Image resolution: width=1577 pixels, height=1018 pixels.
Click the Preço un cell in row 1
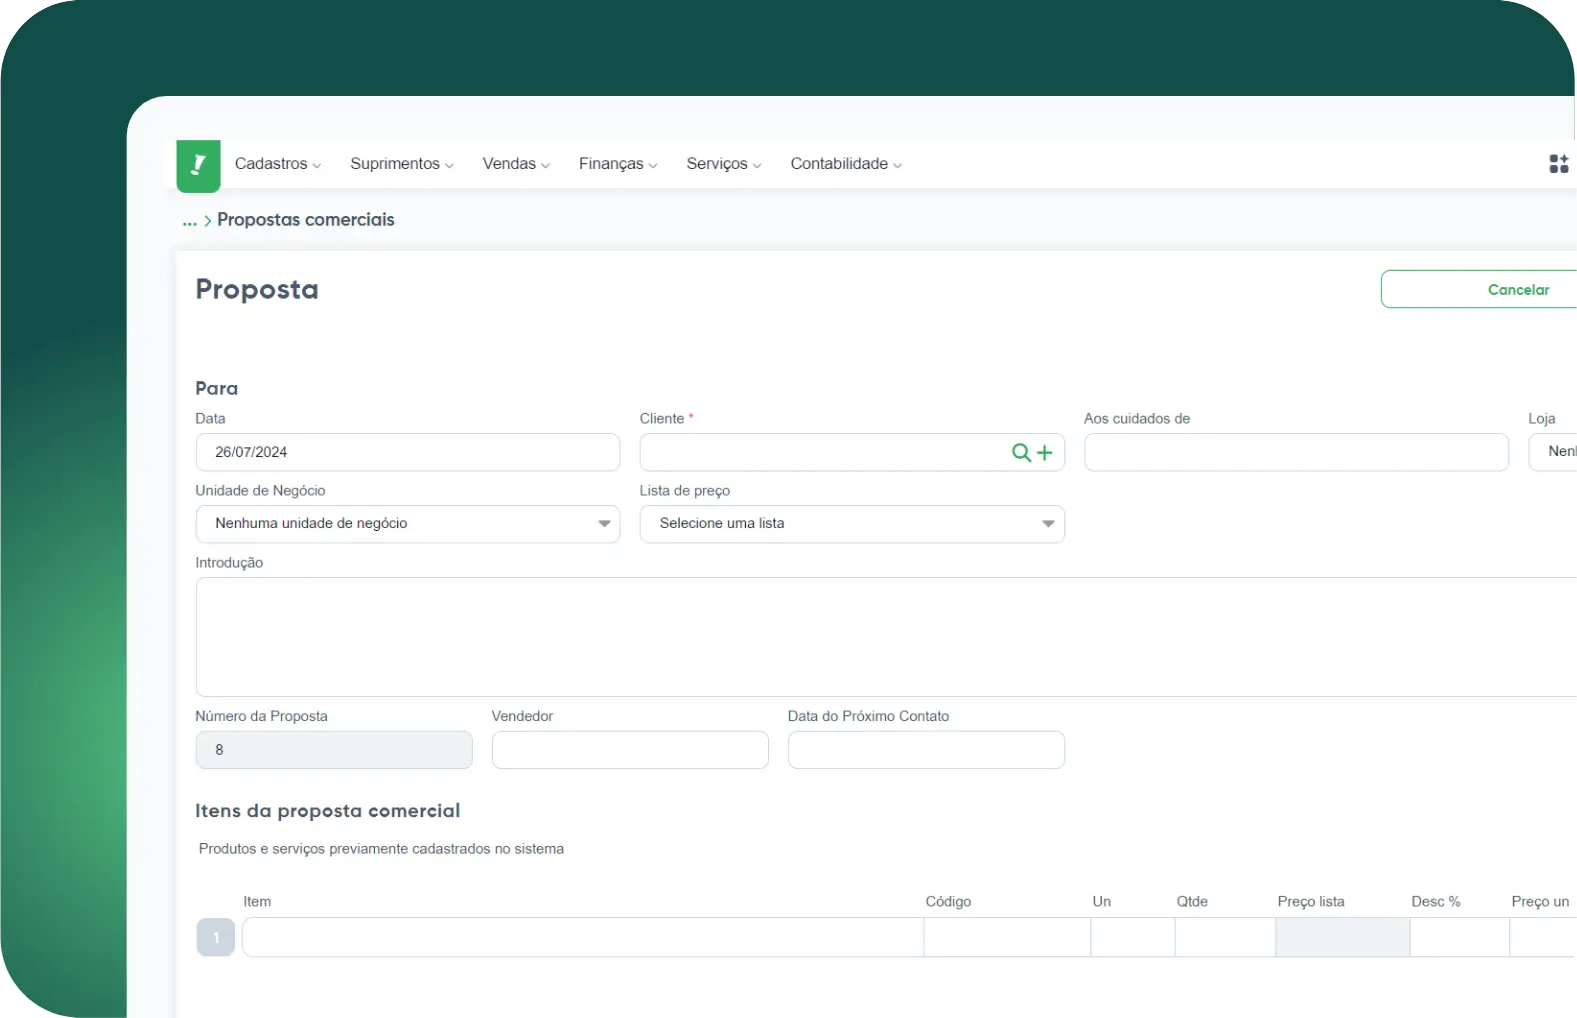1543,938
